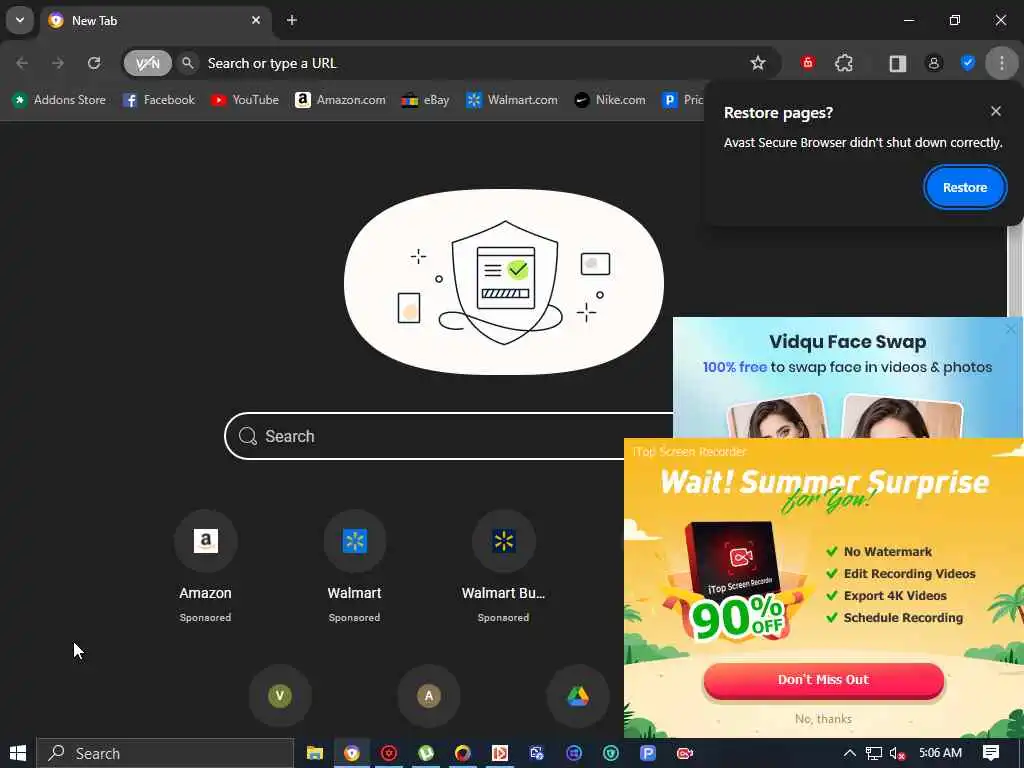The width and height of the screenshot is (1024, 768).
Task: Go forward with the forward arrow
Action: (58, 63)
